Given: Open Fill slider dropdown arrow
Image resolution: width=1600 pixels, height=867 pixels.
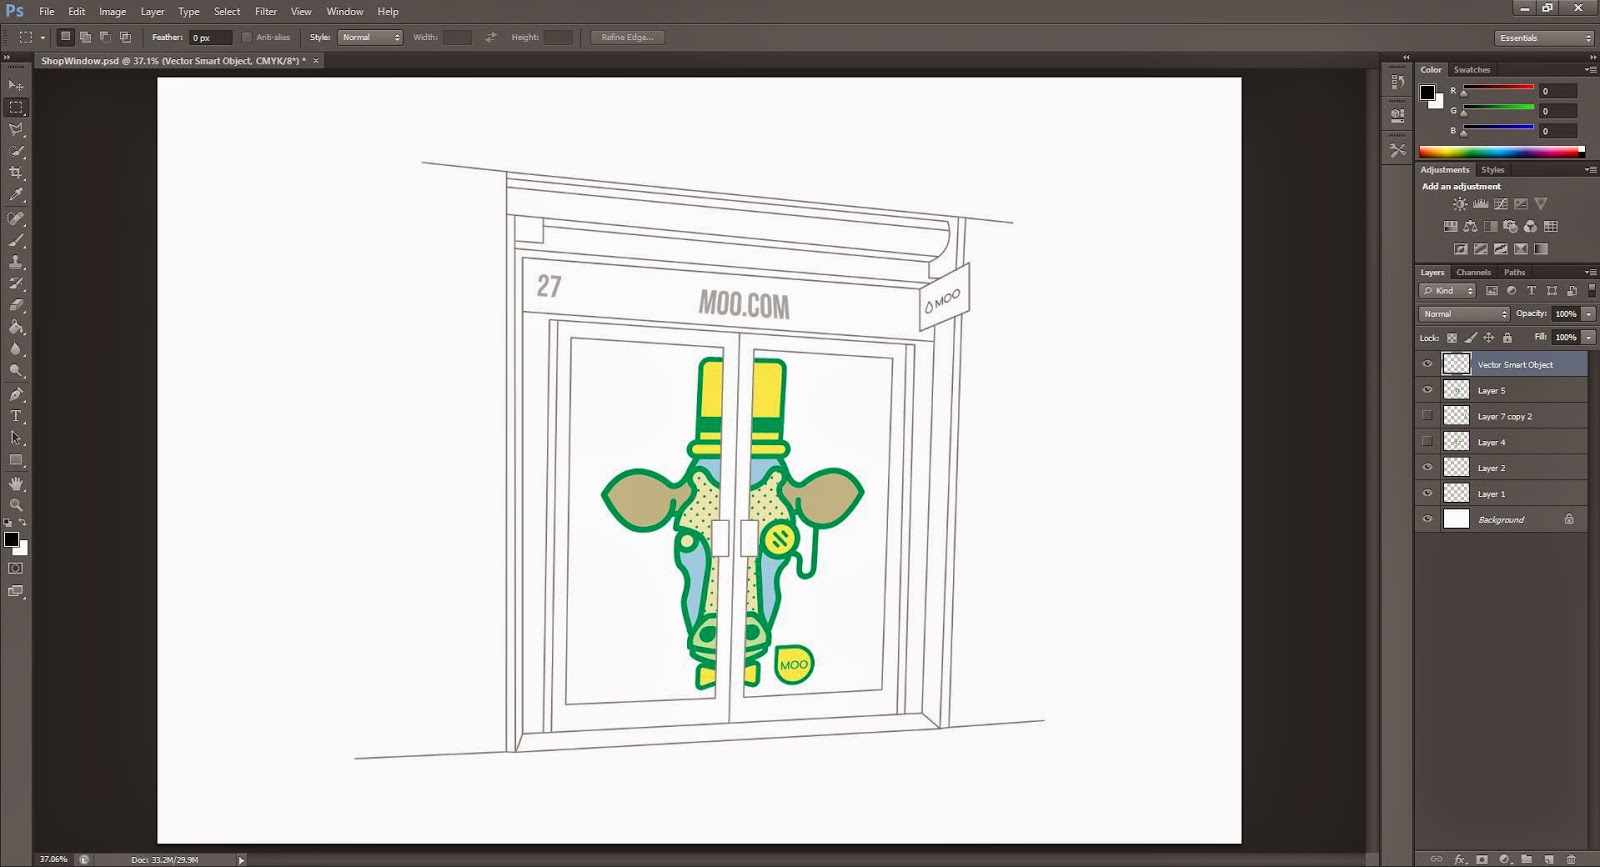Looking at the screenshot, I should [x=1588, y=338].
